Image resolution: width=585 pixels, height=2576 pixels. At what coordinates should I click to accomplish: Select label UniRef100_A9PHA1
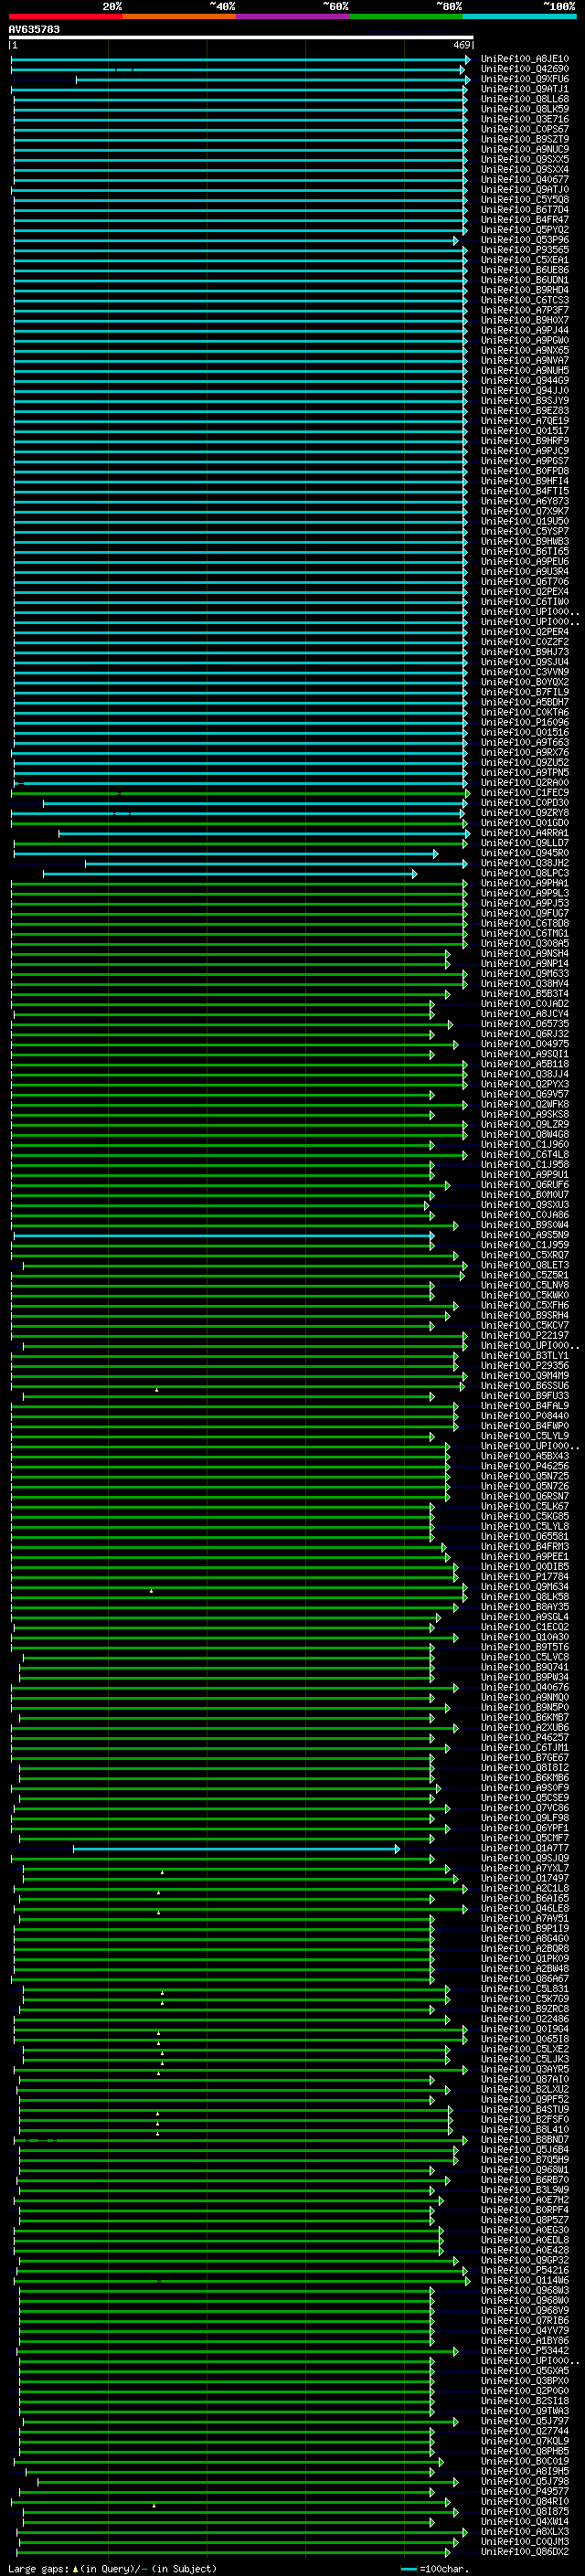[525, 884]
